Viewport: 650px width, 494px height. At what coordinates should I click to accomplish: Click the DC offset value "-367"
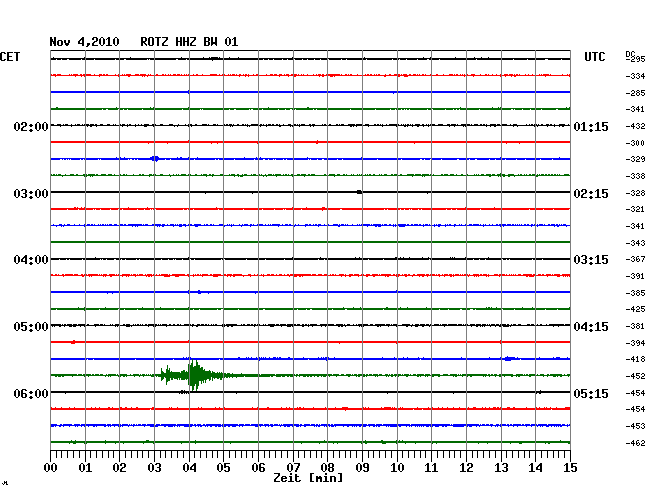coord(635,259)
